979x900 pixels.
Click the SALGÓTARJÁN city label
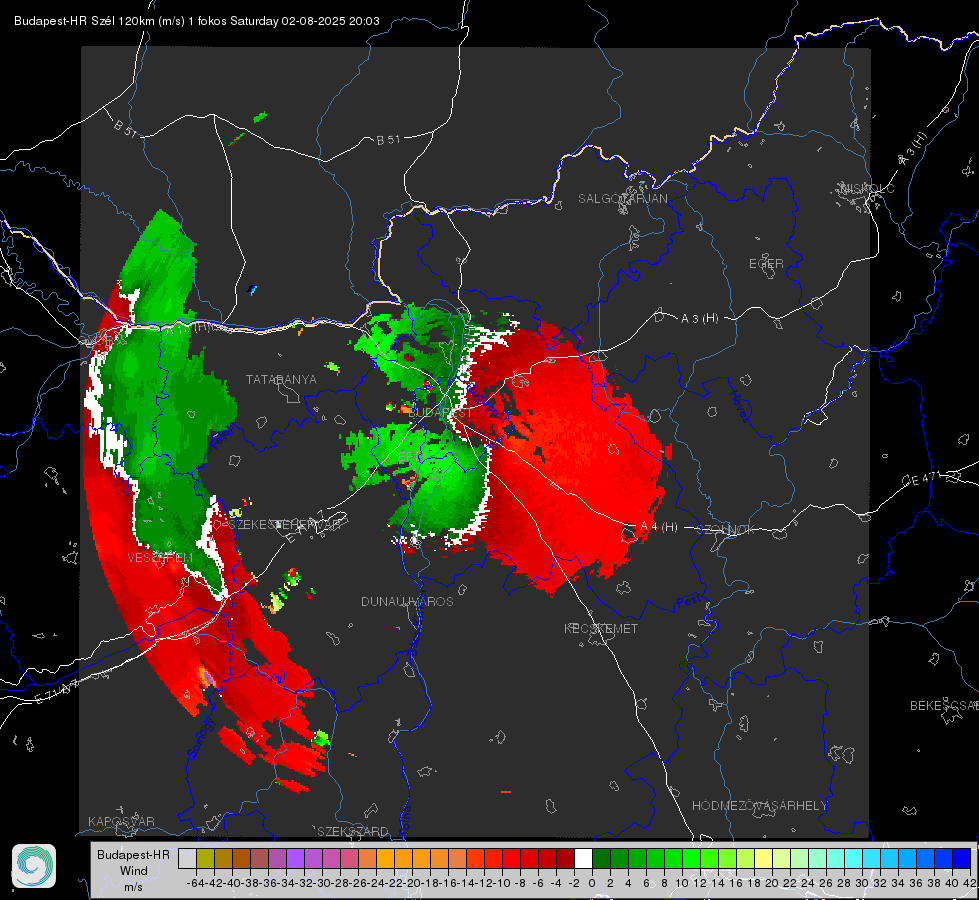click(622, 199)
